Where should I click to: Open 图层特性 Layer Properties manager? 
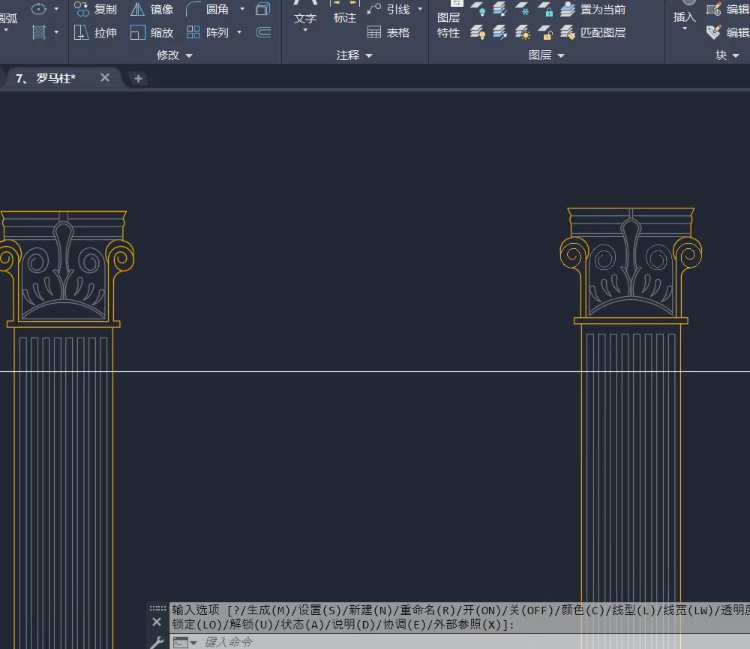(449, 21)
